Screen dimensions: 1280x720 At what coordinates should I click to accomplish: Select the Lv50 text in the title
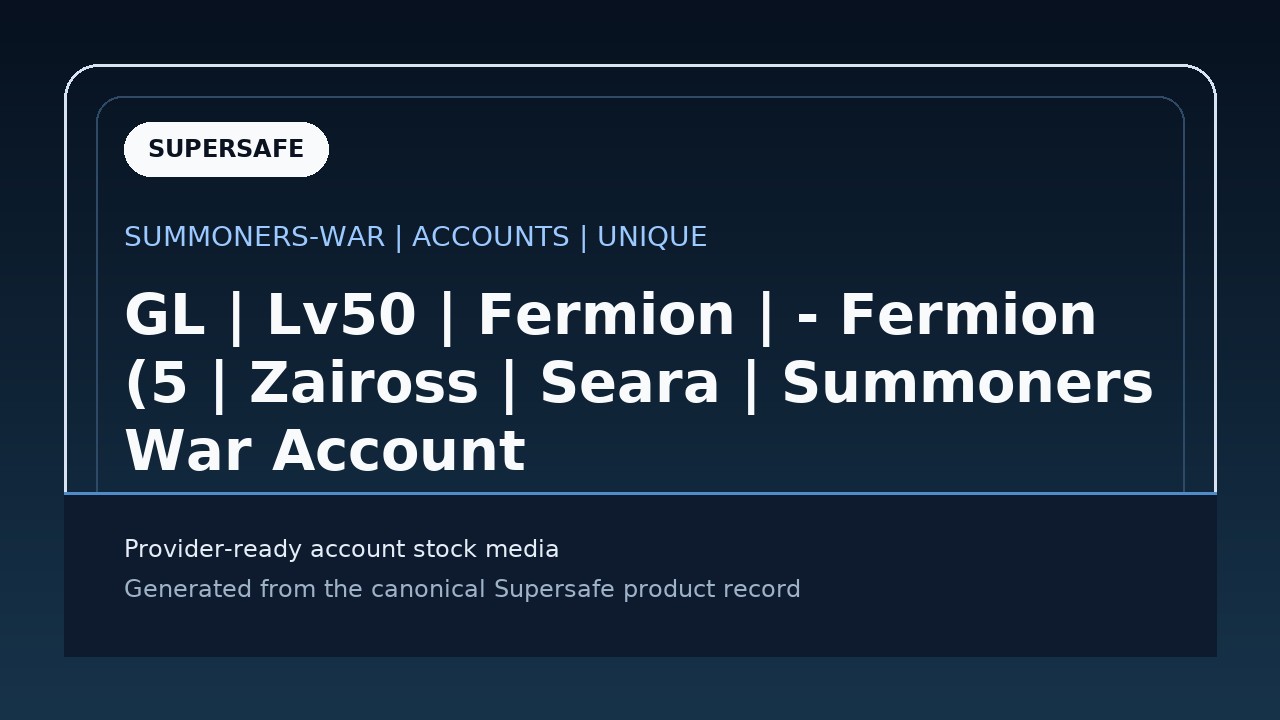click(x=341, y=316)
